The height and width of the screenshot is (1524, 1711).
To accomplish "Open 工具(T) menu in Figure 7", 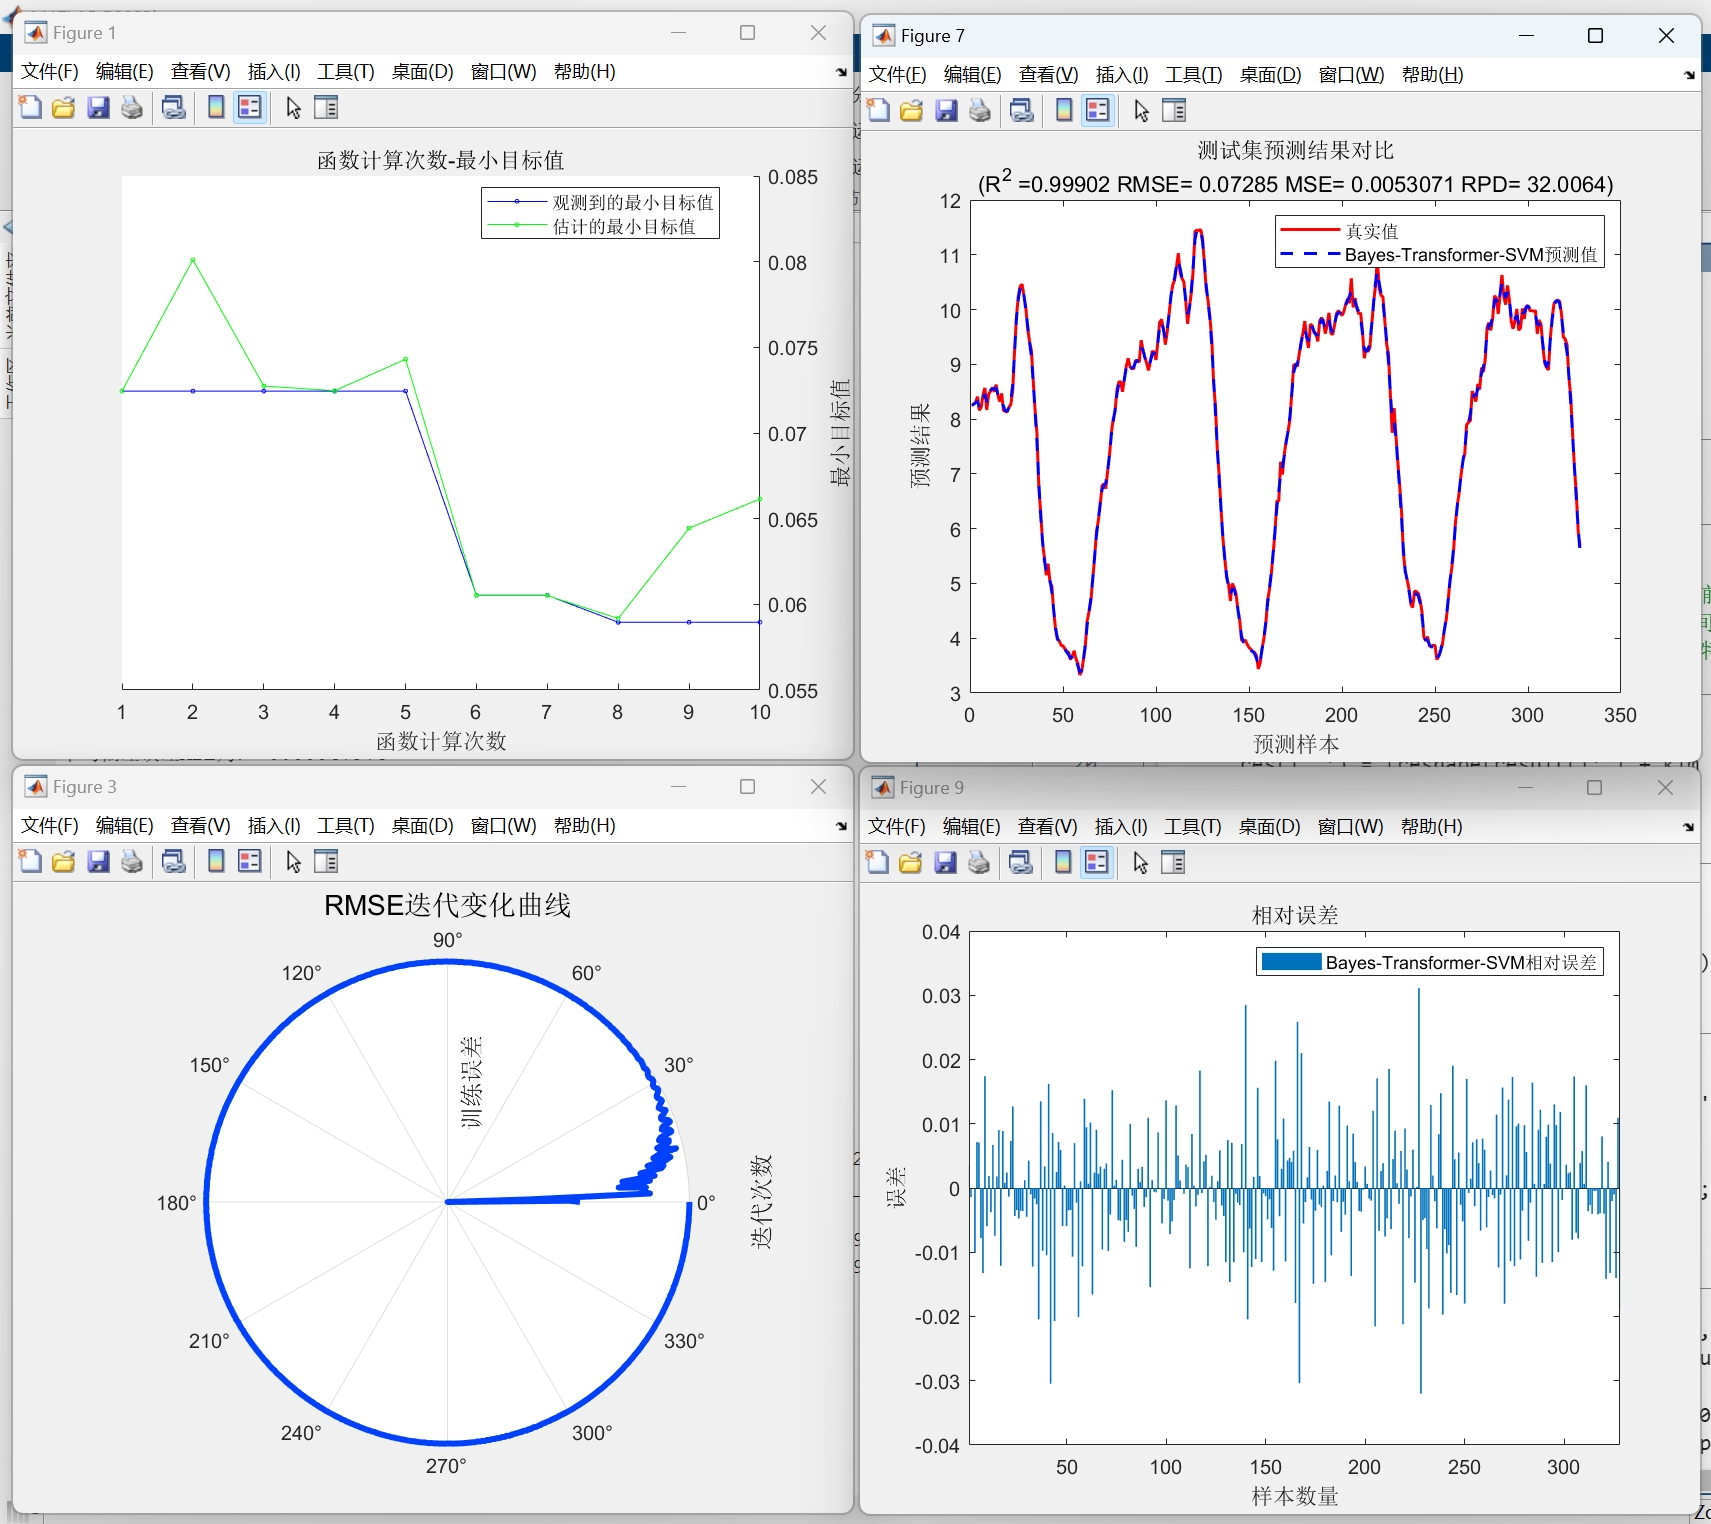I will [1194, 75].
